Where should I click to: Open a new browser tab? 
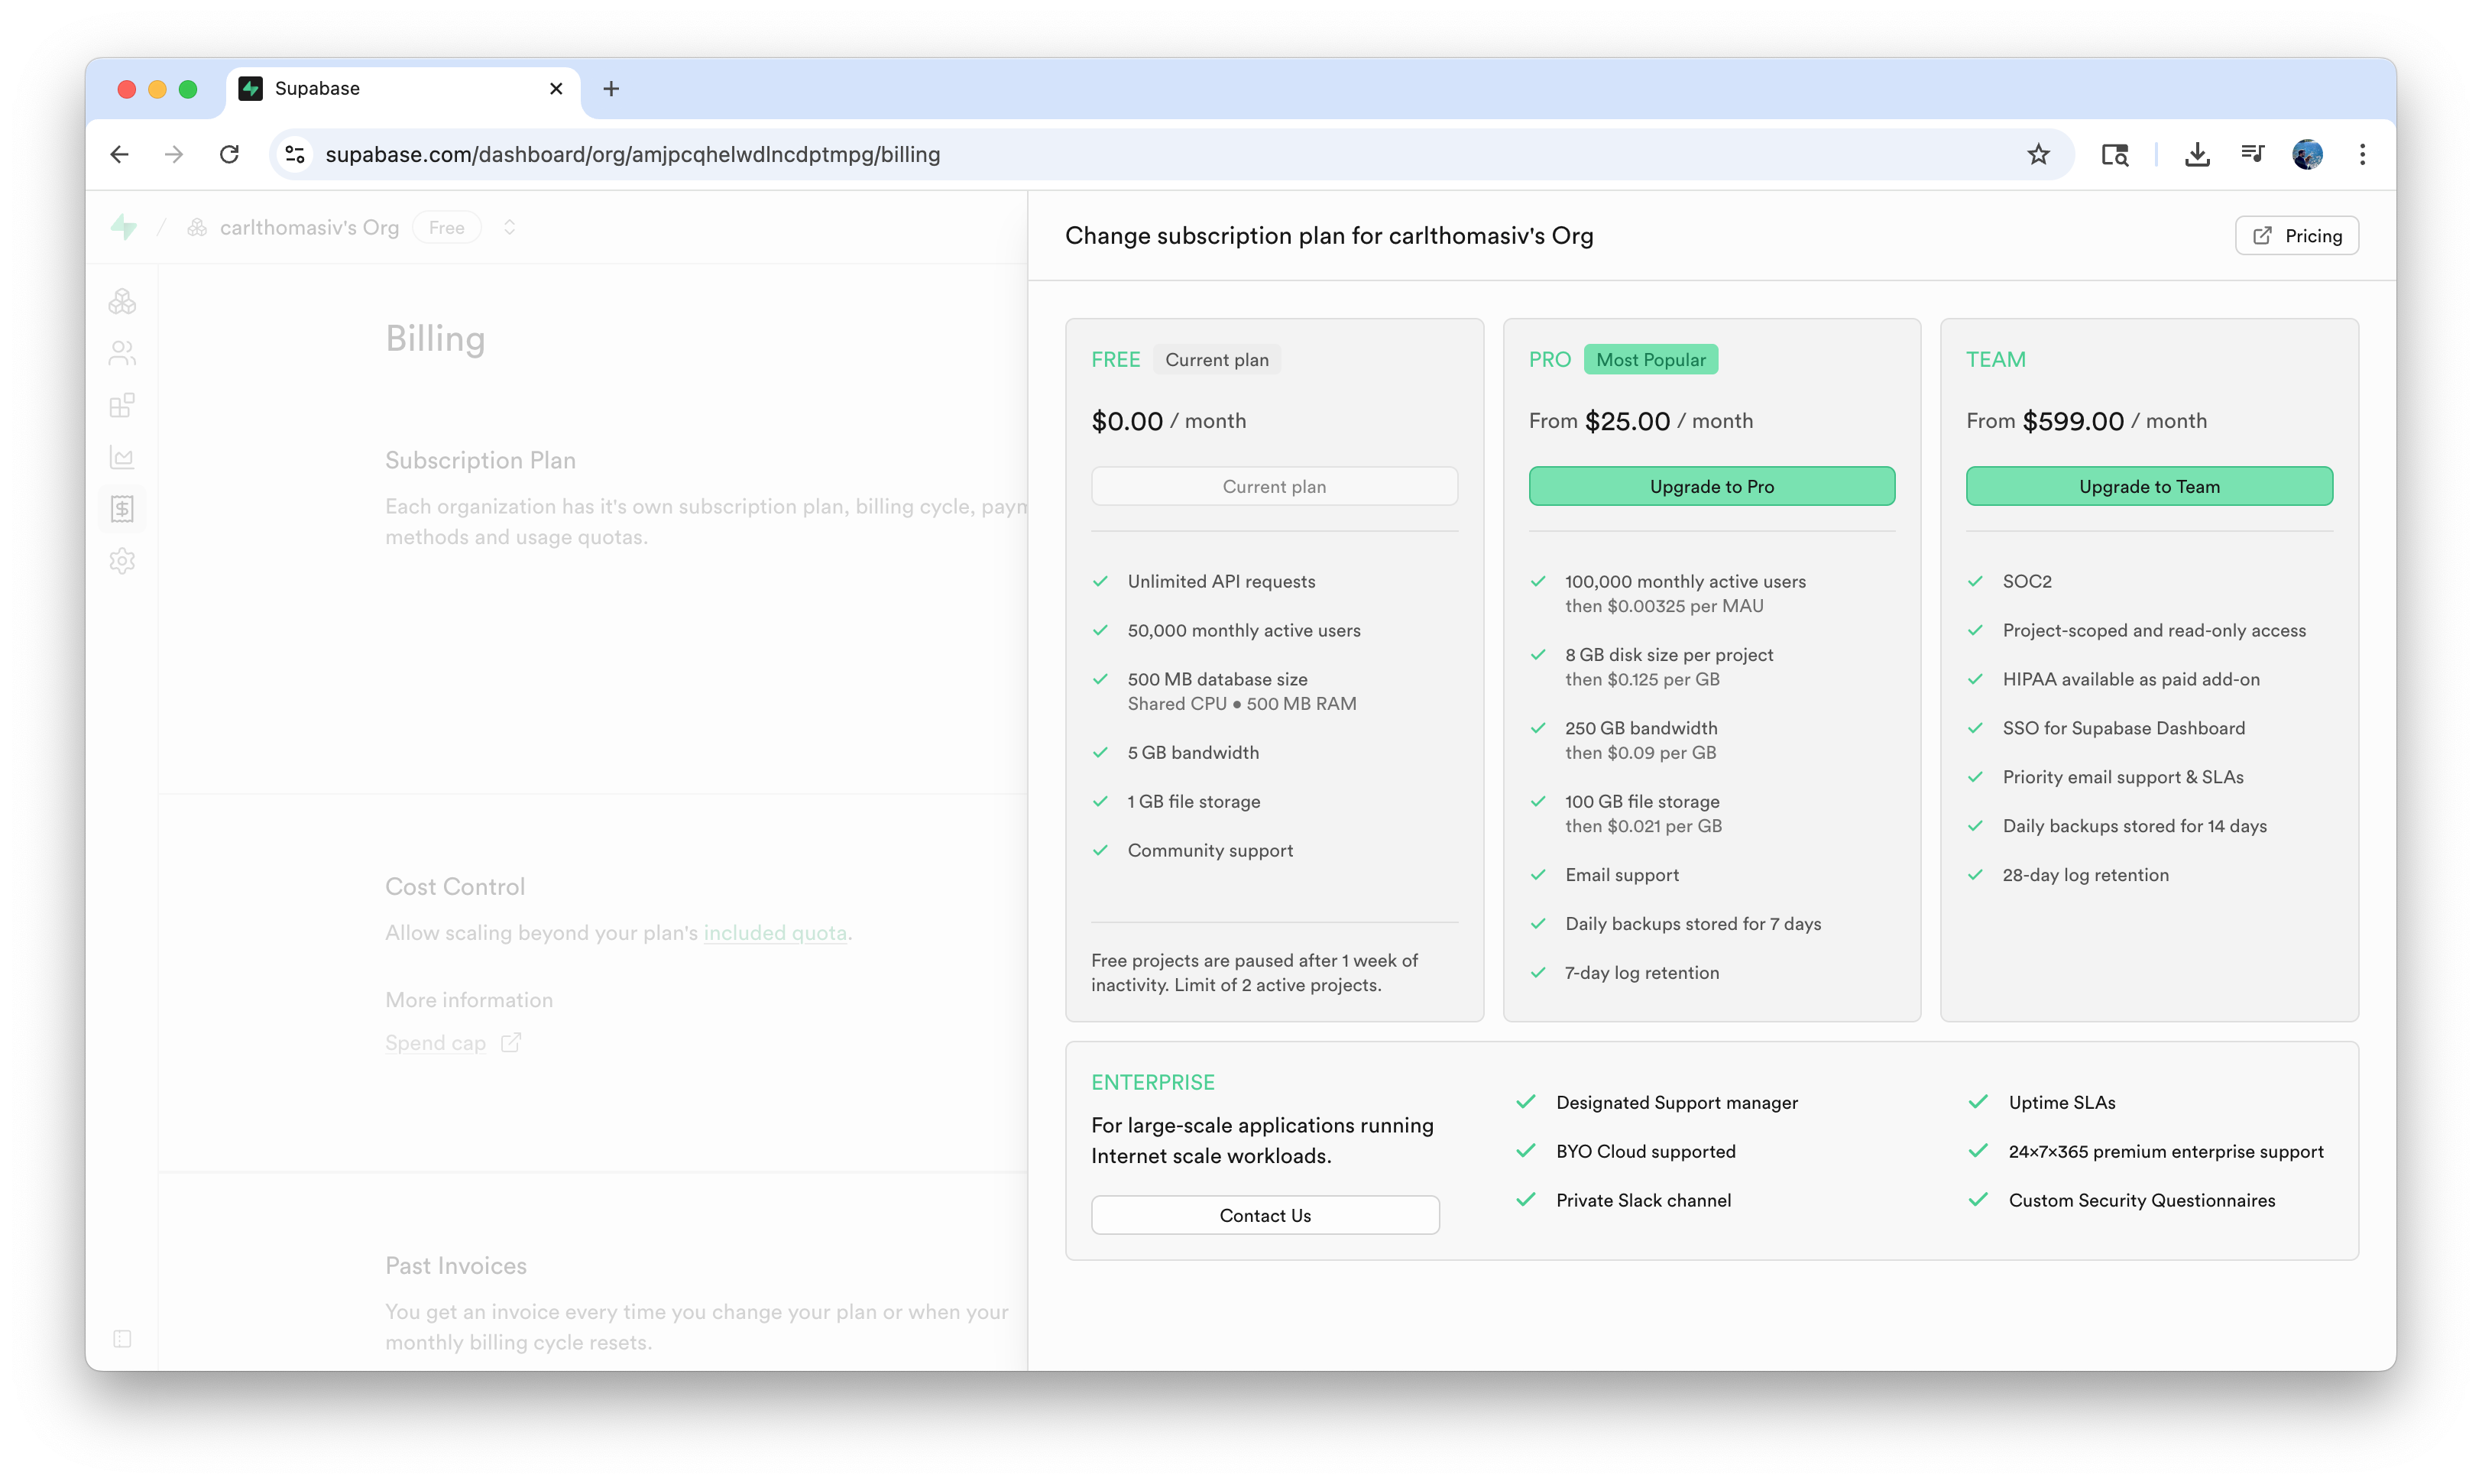click(611, 89)
